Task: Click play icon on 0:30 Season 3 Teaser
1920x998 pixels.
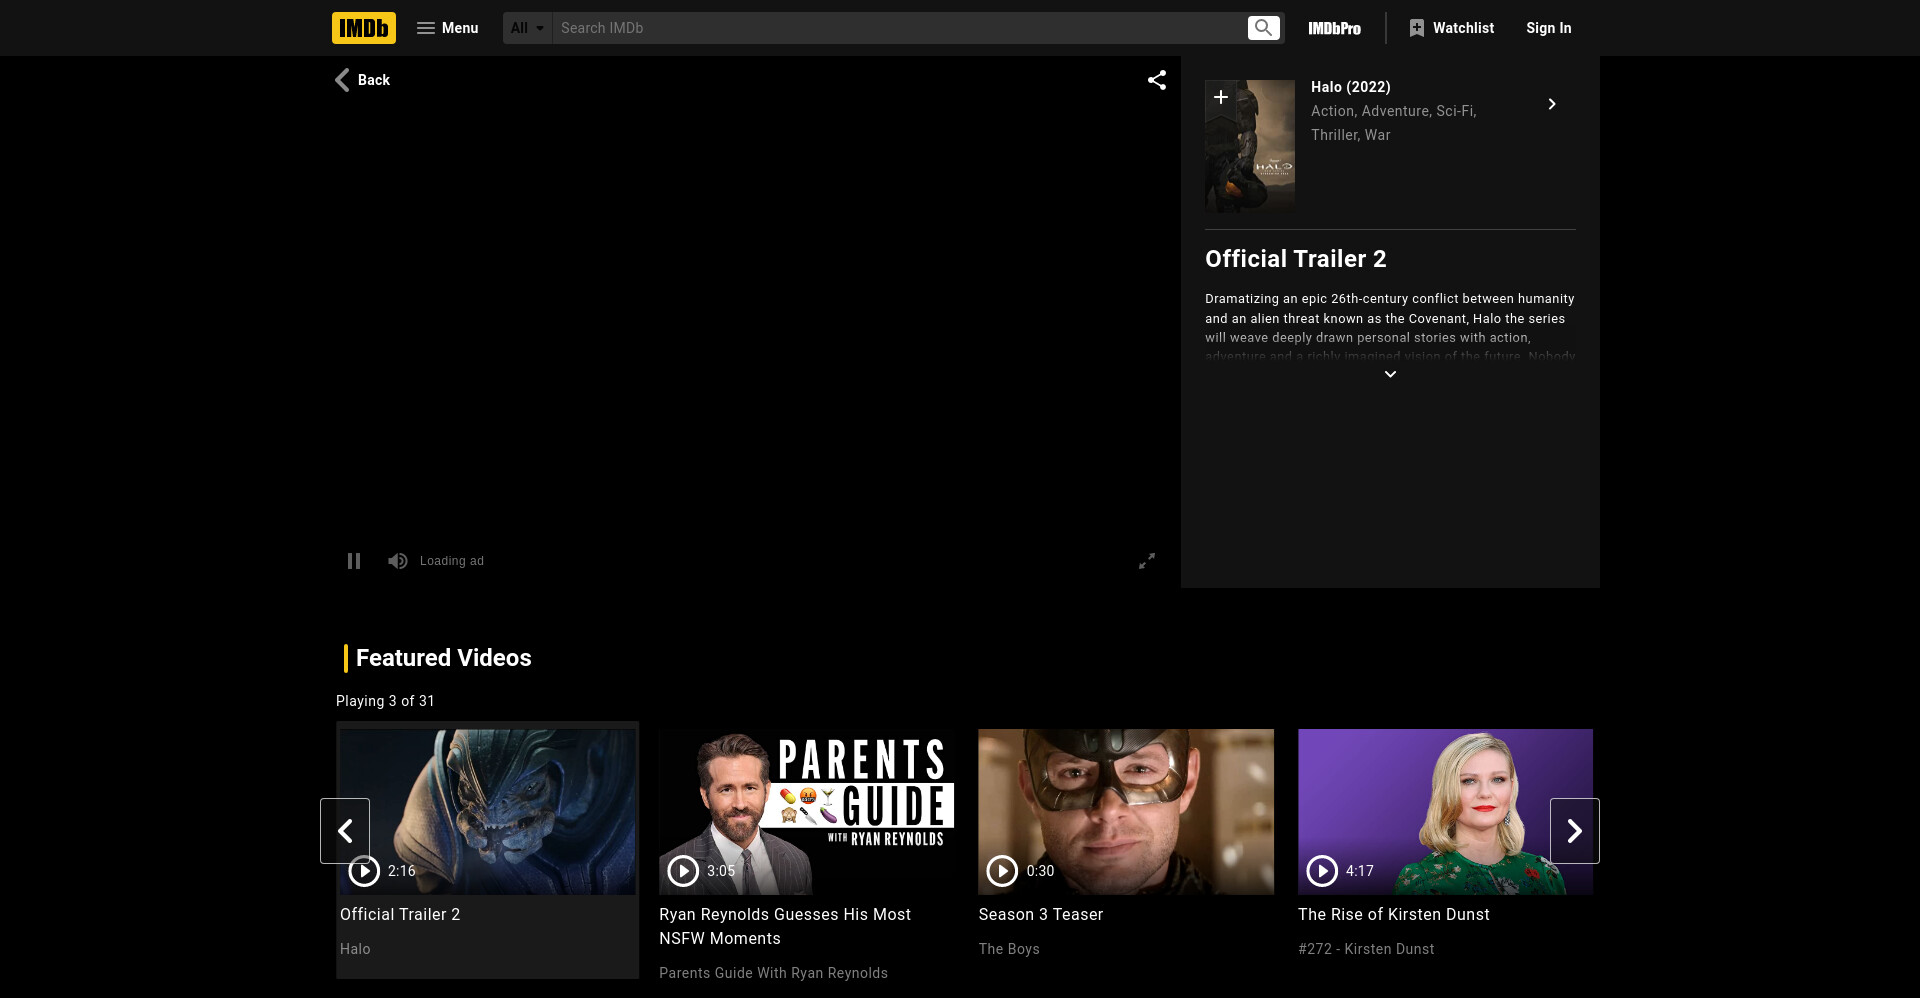Action: (1002, 871)
